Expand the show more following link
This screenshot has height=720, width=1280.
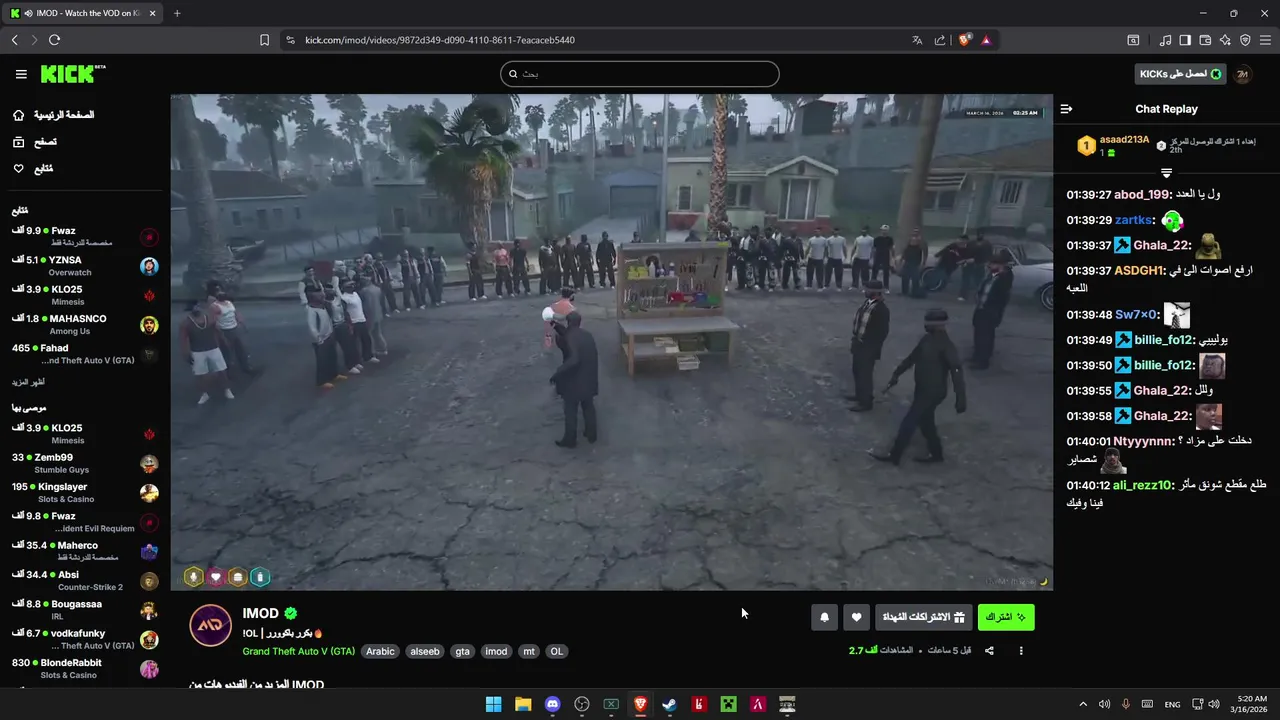pyautogui.click(x=28, y=382)
